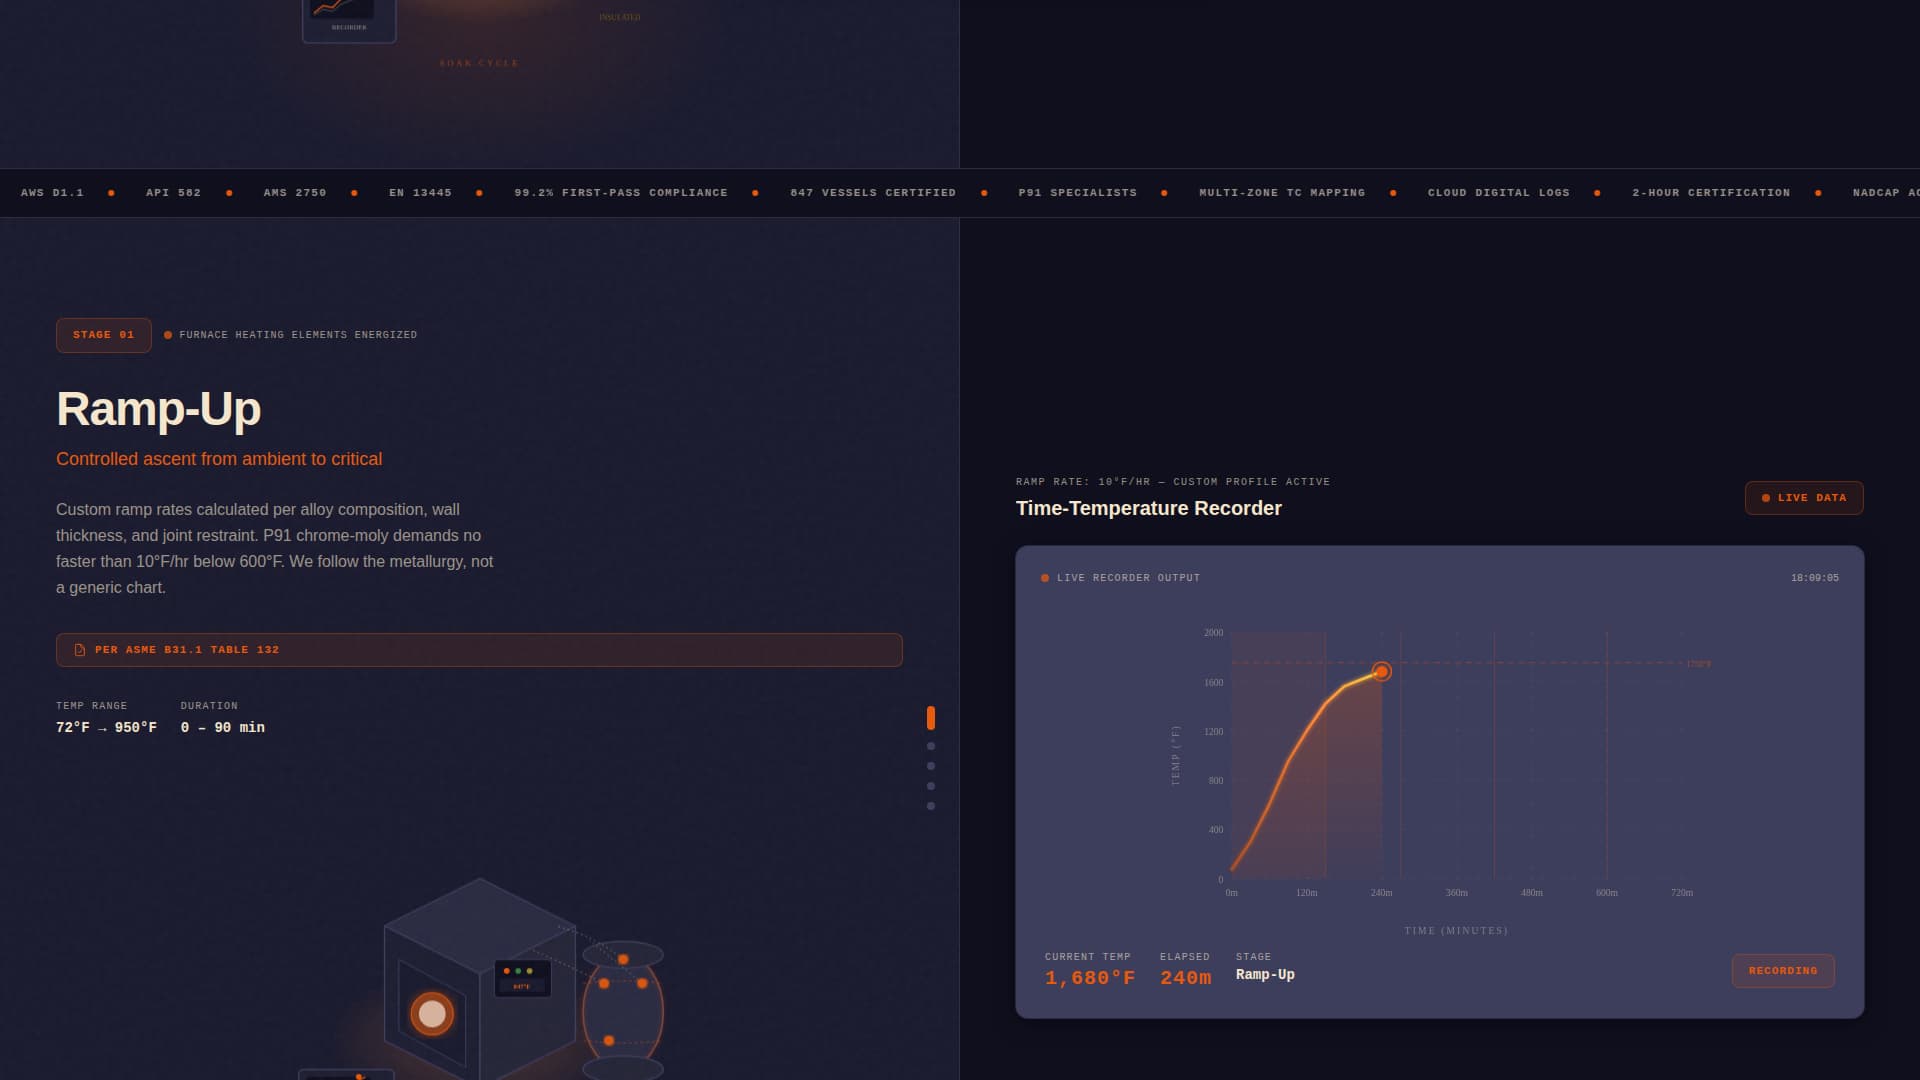Open PER ASME B31.1 TABLE 132 reference

click(479, 649)
